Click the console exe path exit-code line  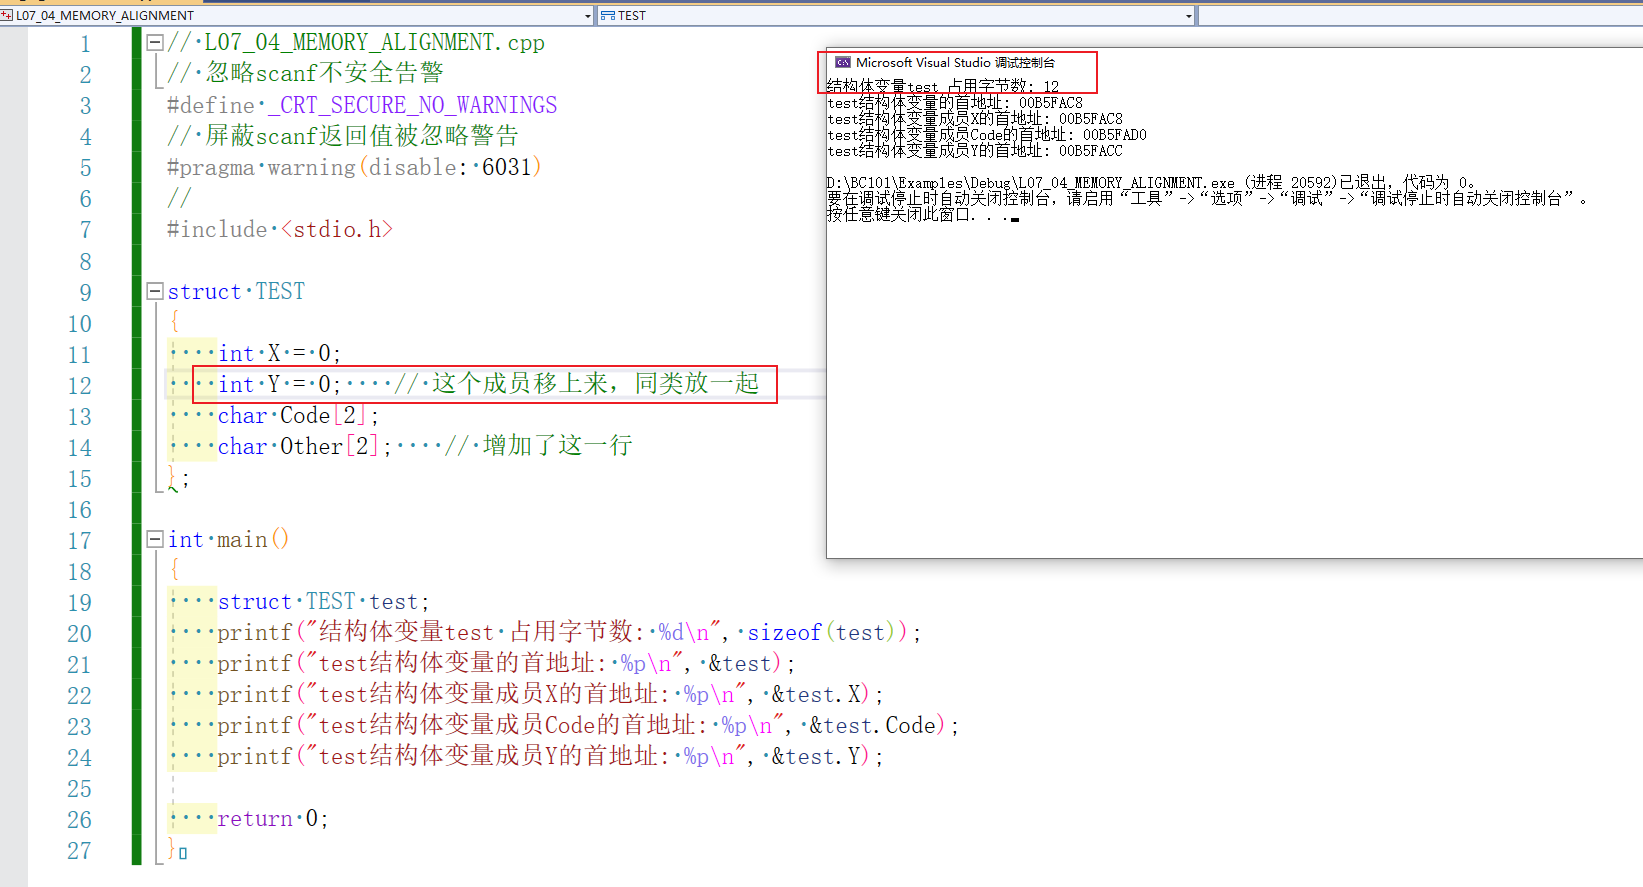[1151, 183]
